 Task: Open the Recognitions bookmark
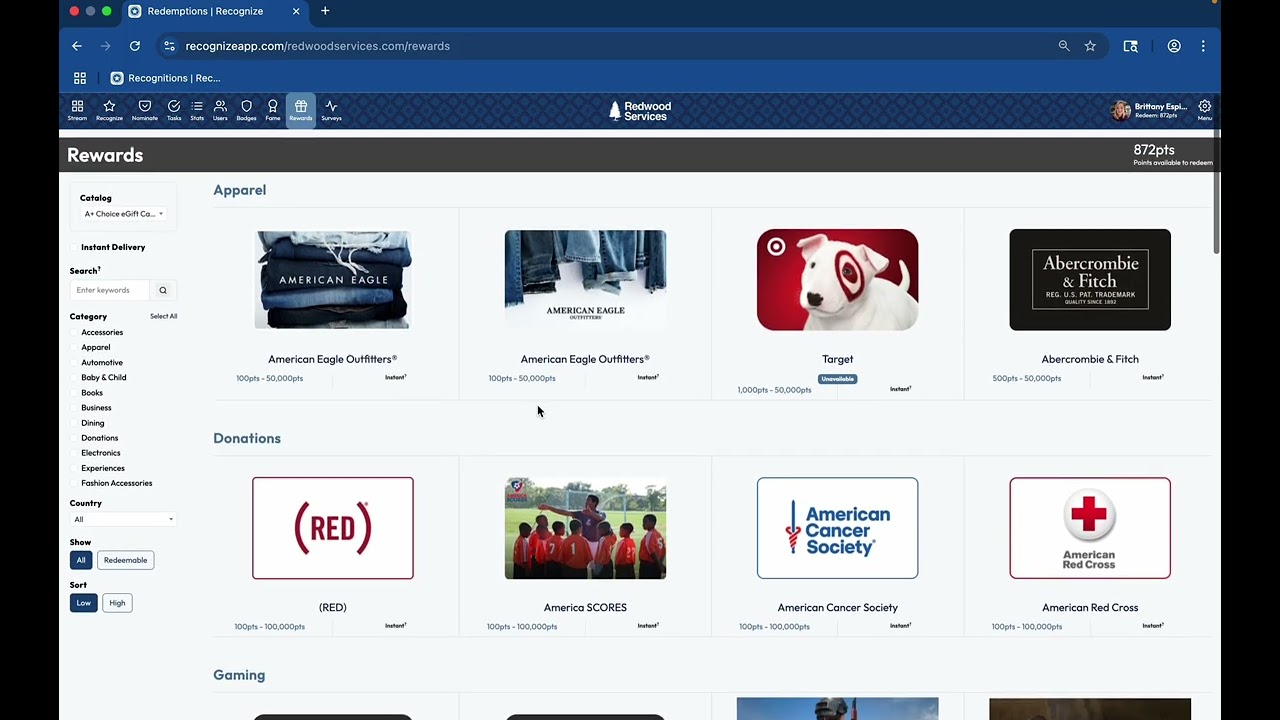tap(166, 78)
